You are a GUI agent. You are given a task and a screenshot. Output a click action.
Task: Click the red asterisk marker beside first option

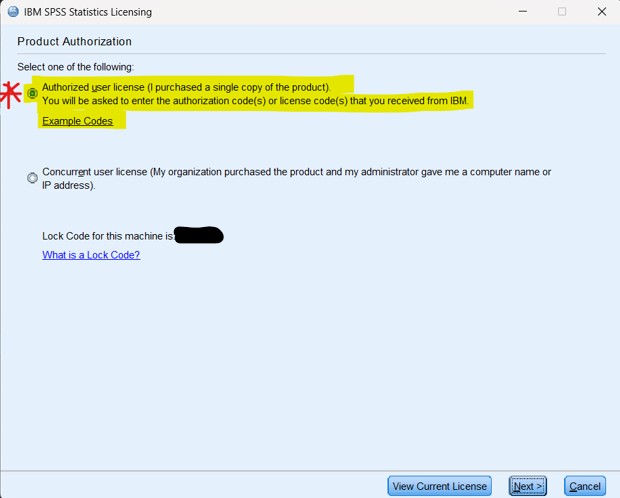[11, 94]
